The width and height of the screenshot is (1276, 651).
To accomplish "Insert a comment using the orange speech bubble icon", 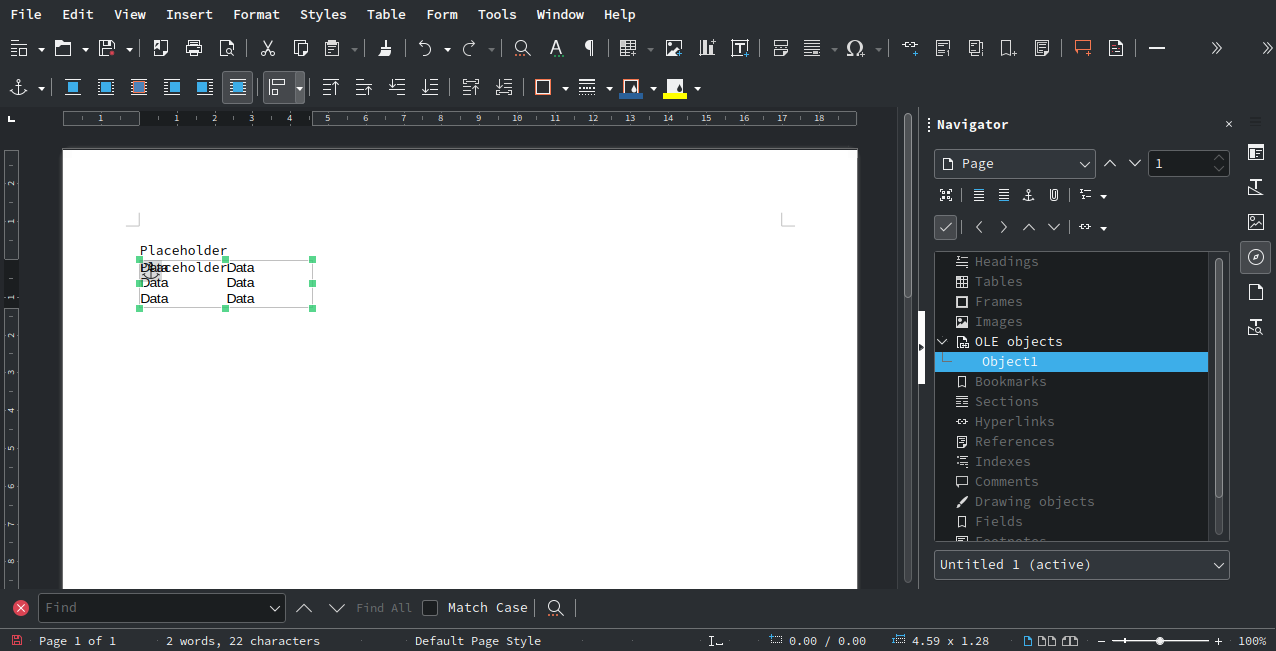I will [x=1083, y=48].
